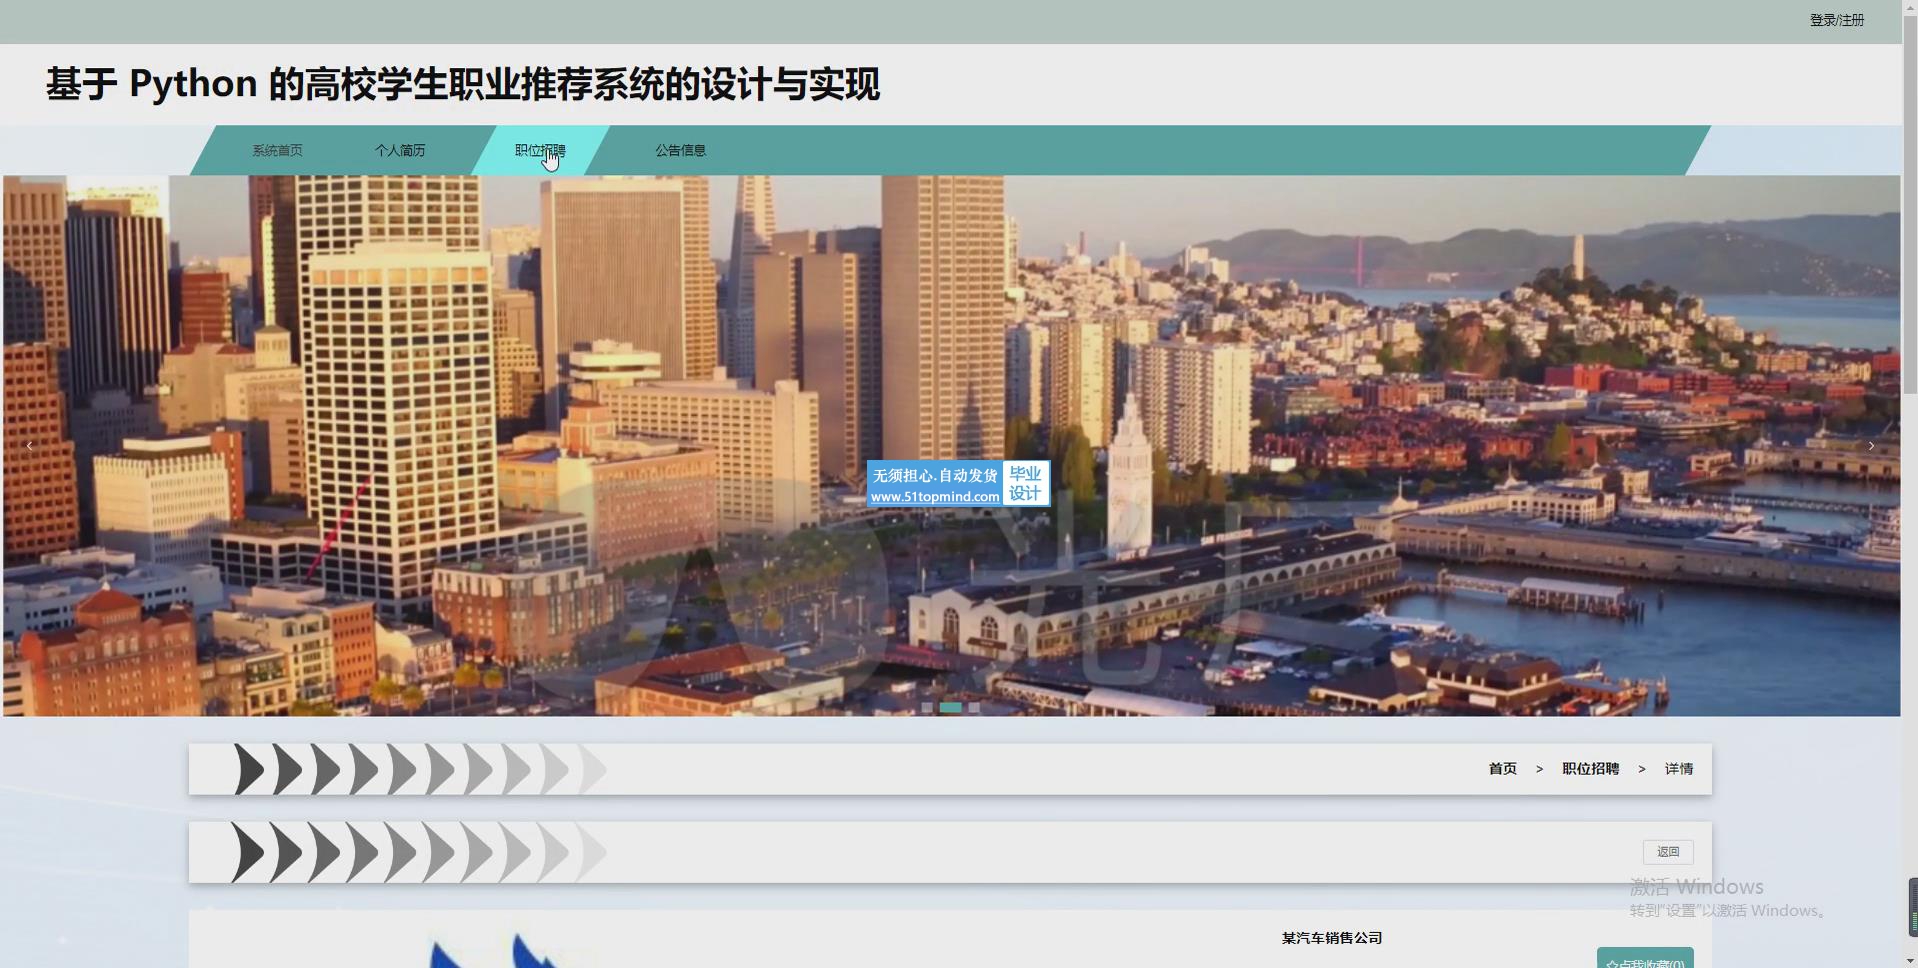Select the 职位招聘 navigation tab

coord(540,151)
